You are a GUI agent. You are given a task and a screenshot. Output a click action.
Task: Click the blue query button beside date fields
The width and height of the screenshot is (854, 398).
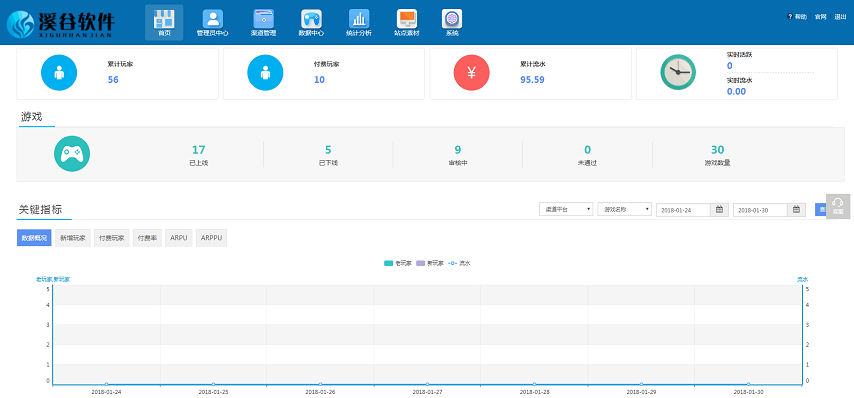pyautogui.click(x=821, y=210)
